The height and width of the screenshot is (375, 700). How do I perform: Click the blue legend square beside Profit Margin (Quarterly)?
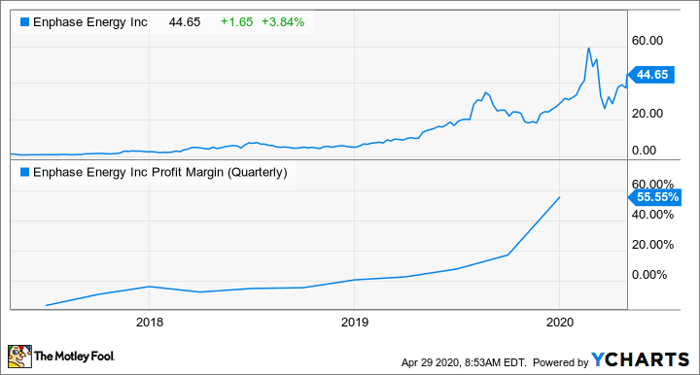(x=24, y=172)
